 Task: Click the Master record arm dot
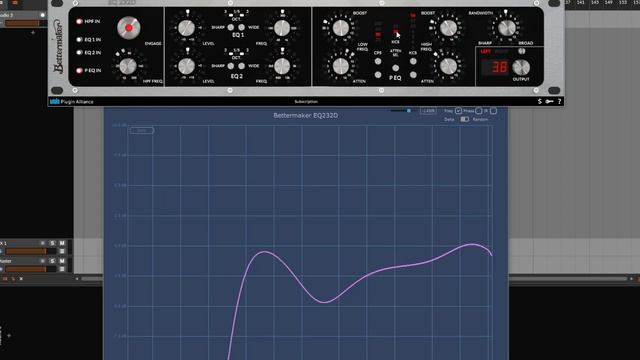coord(42,261)
